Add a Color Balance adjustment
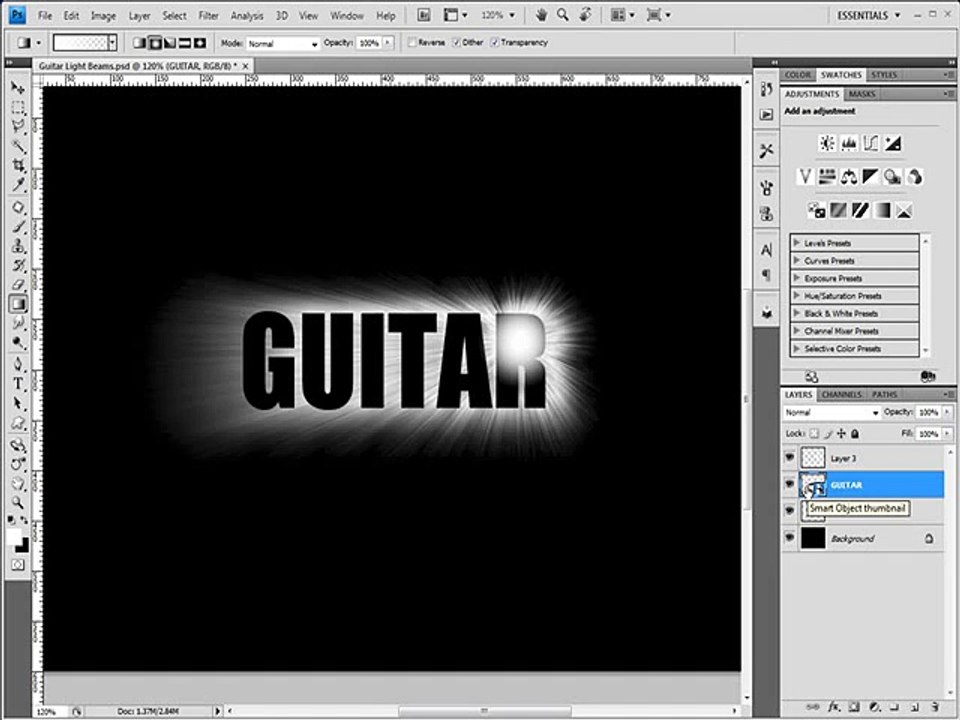This screenshot has width=960, height=720. pos(849,178)
